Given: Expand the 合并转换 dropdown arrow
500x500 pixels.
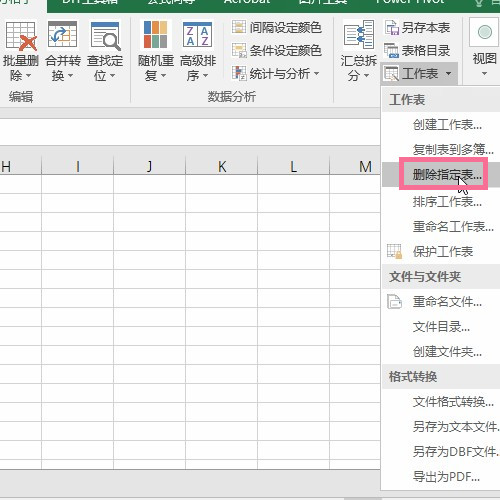Looking at the screenshot, I should click(x=70, y=76).
